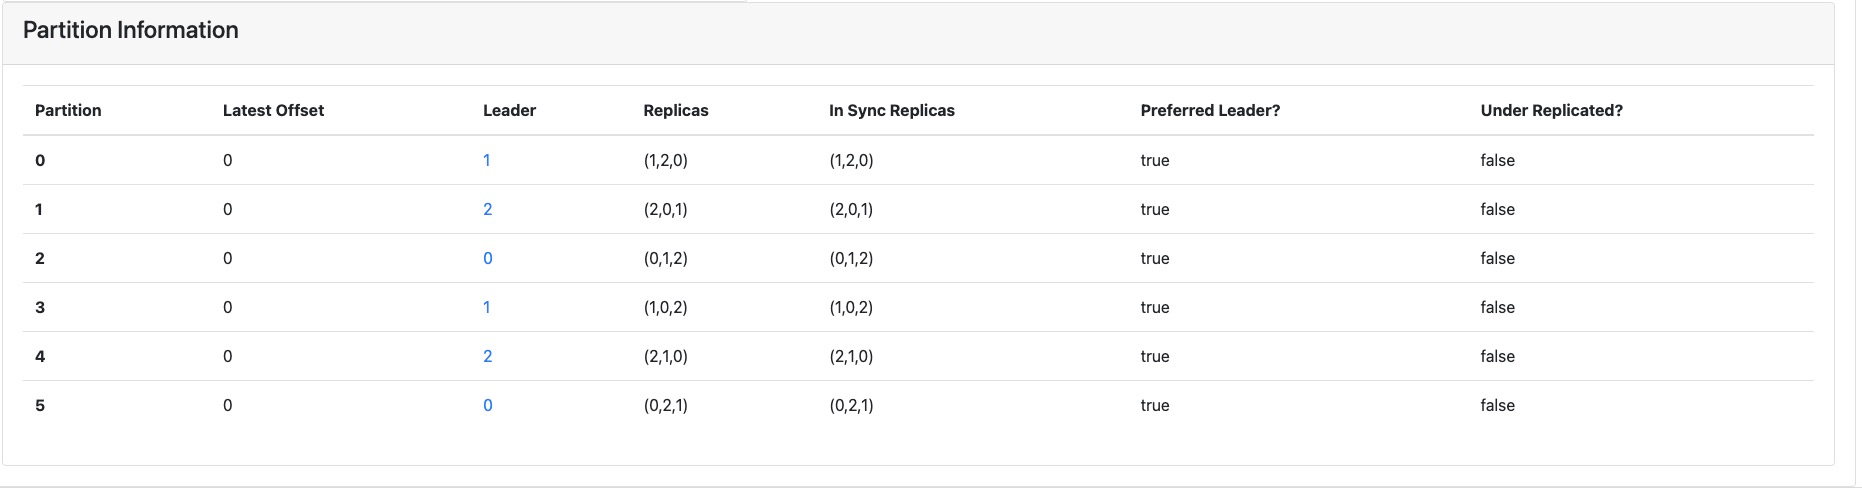Open leader broker 2 link for partition 1

click(487, 209)
